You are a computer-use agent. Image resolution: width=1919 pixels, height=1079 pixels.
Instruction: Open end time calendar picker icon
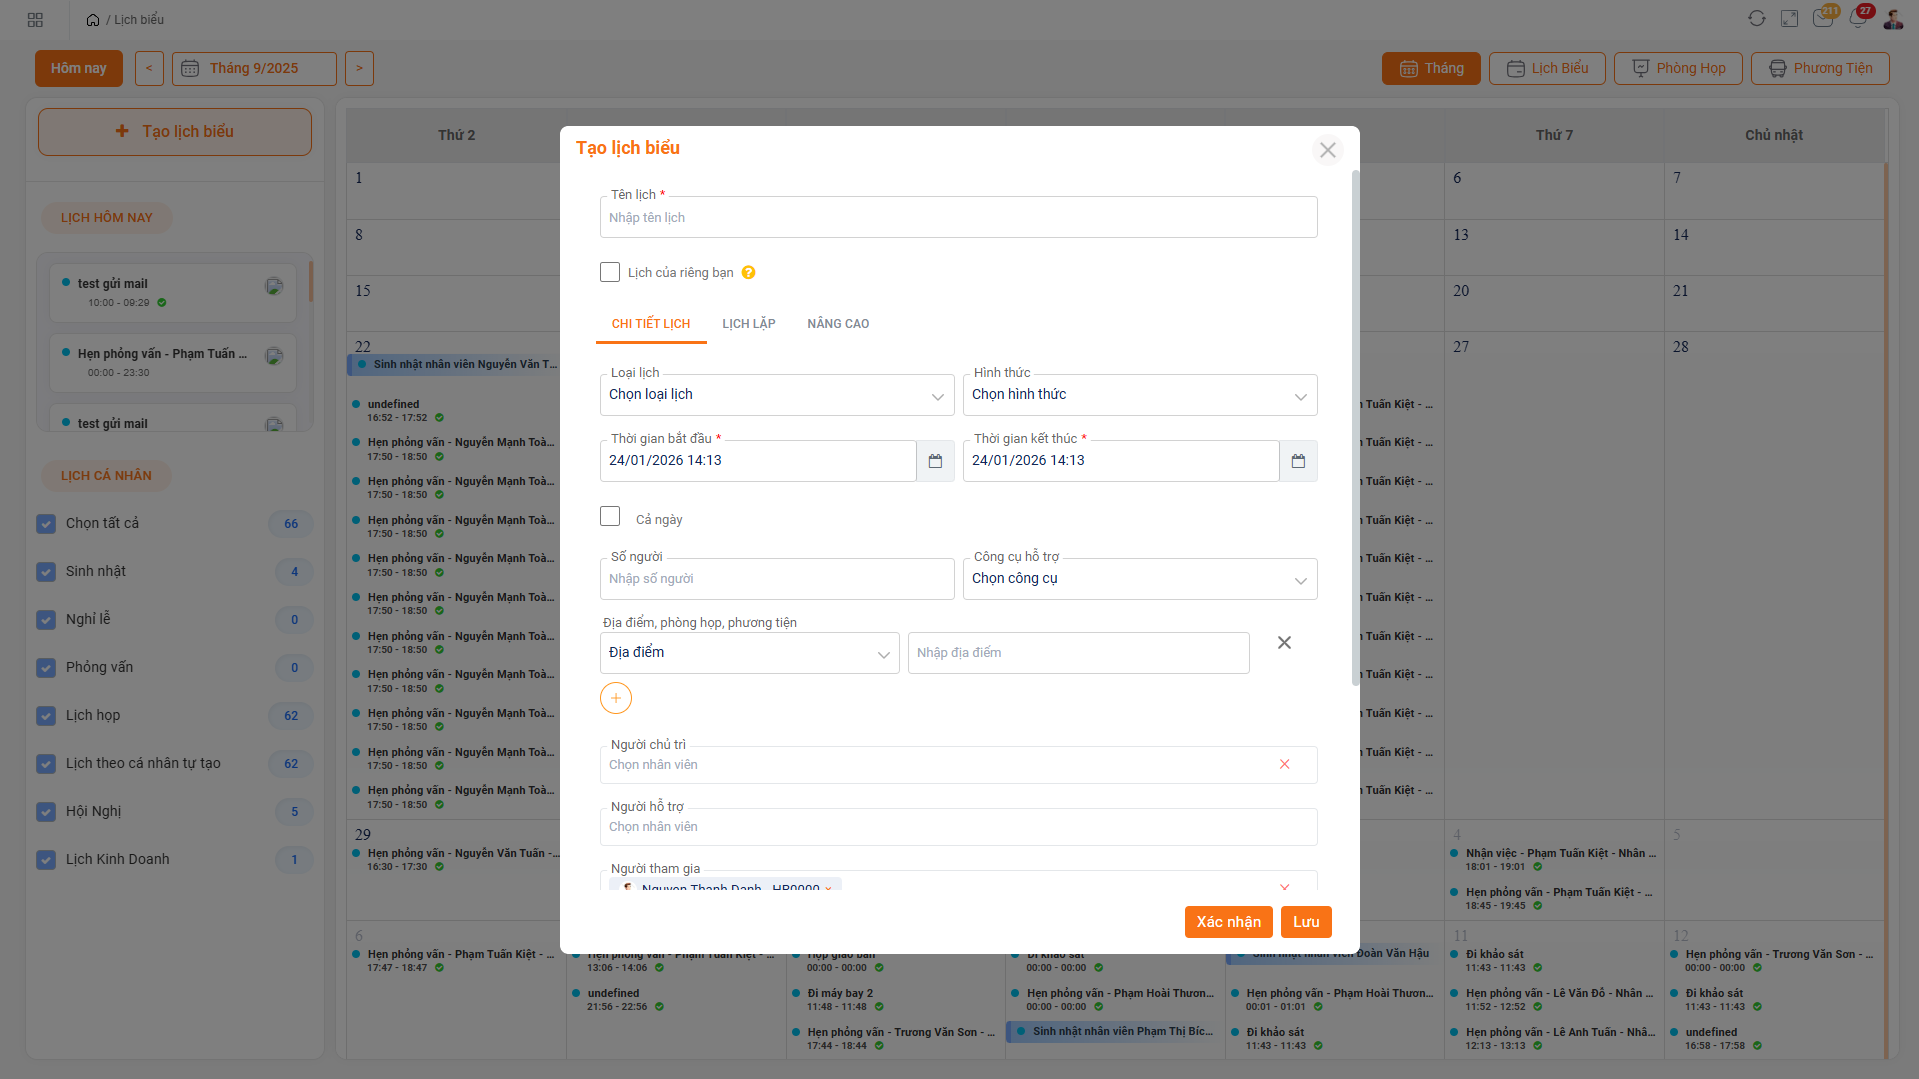coord(1298,461)
